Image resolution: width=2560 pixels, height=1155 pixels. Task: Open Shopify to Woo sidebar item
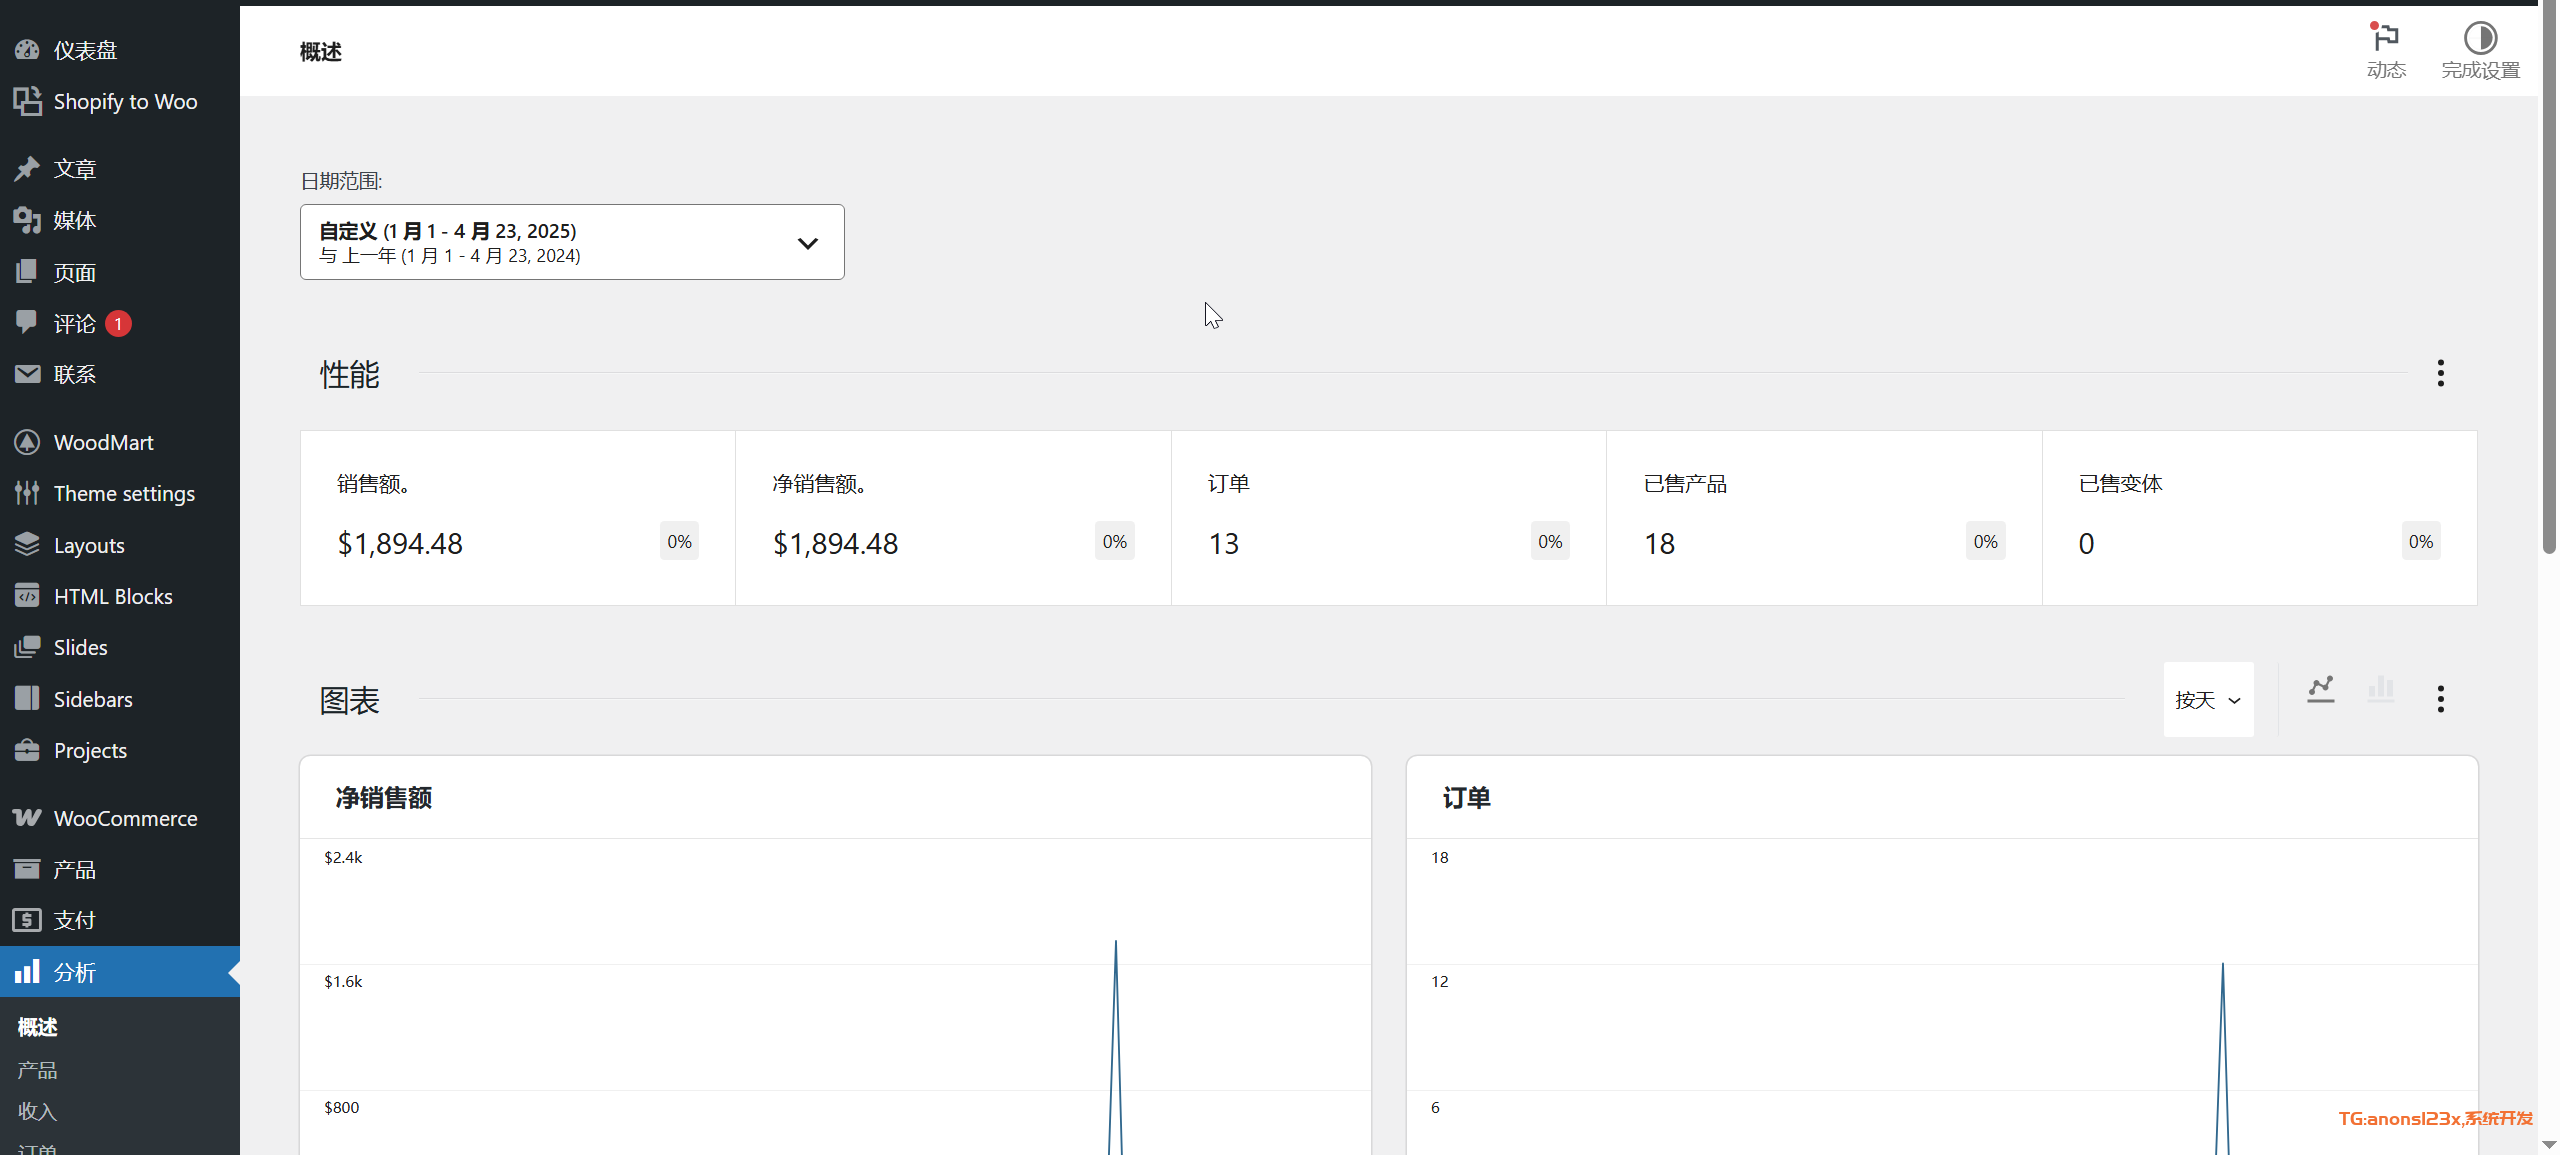tap(125, 101)
